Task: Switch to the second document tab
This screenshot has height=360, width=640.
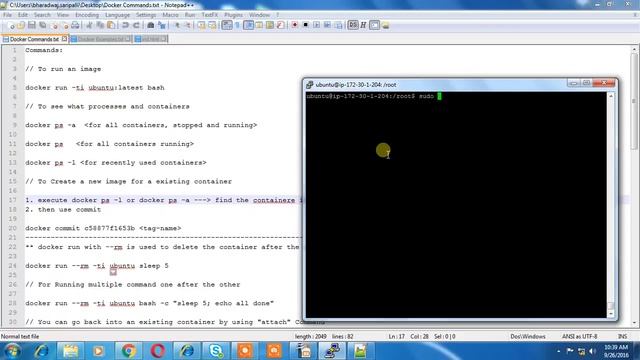Action: [x=100, y=39]
